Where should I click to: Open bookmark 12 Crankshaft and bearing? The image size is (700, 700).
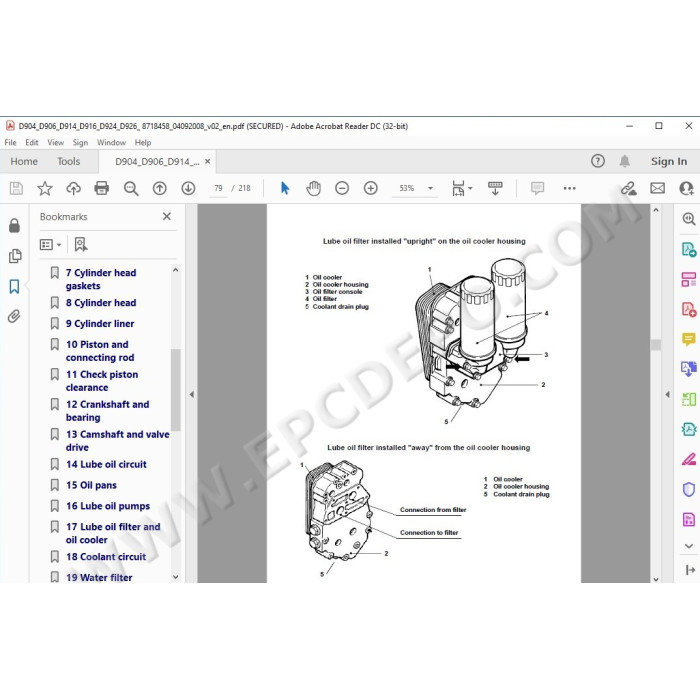pyautogui.click(x=108, y=411)
